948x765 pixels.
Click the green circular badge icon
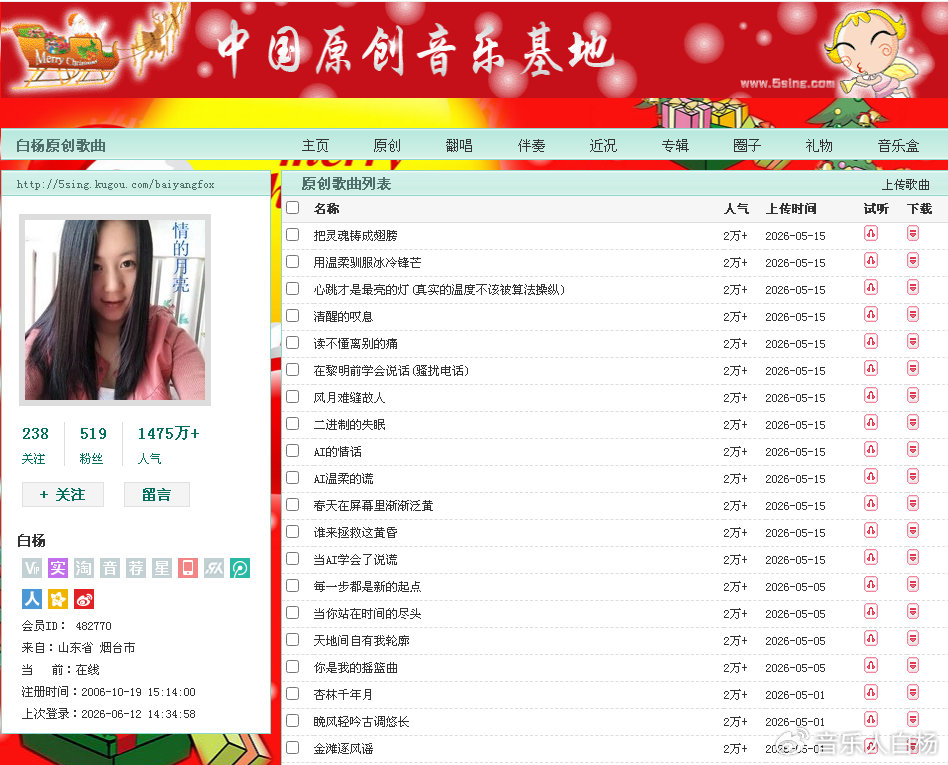[240, 568]
